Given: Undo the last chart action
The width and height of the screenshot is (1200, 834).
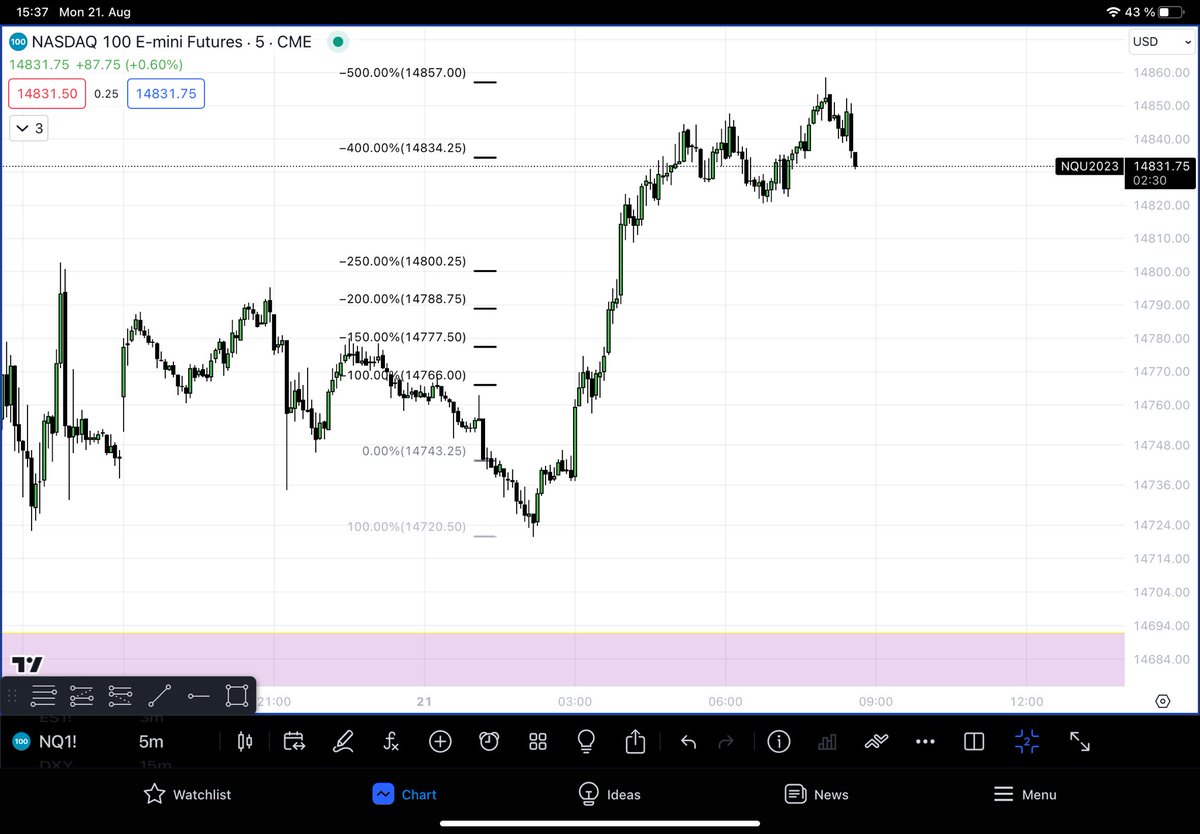Looking at the screenshot, I should 688,741.
